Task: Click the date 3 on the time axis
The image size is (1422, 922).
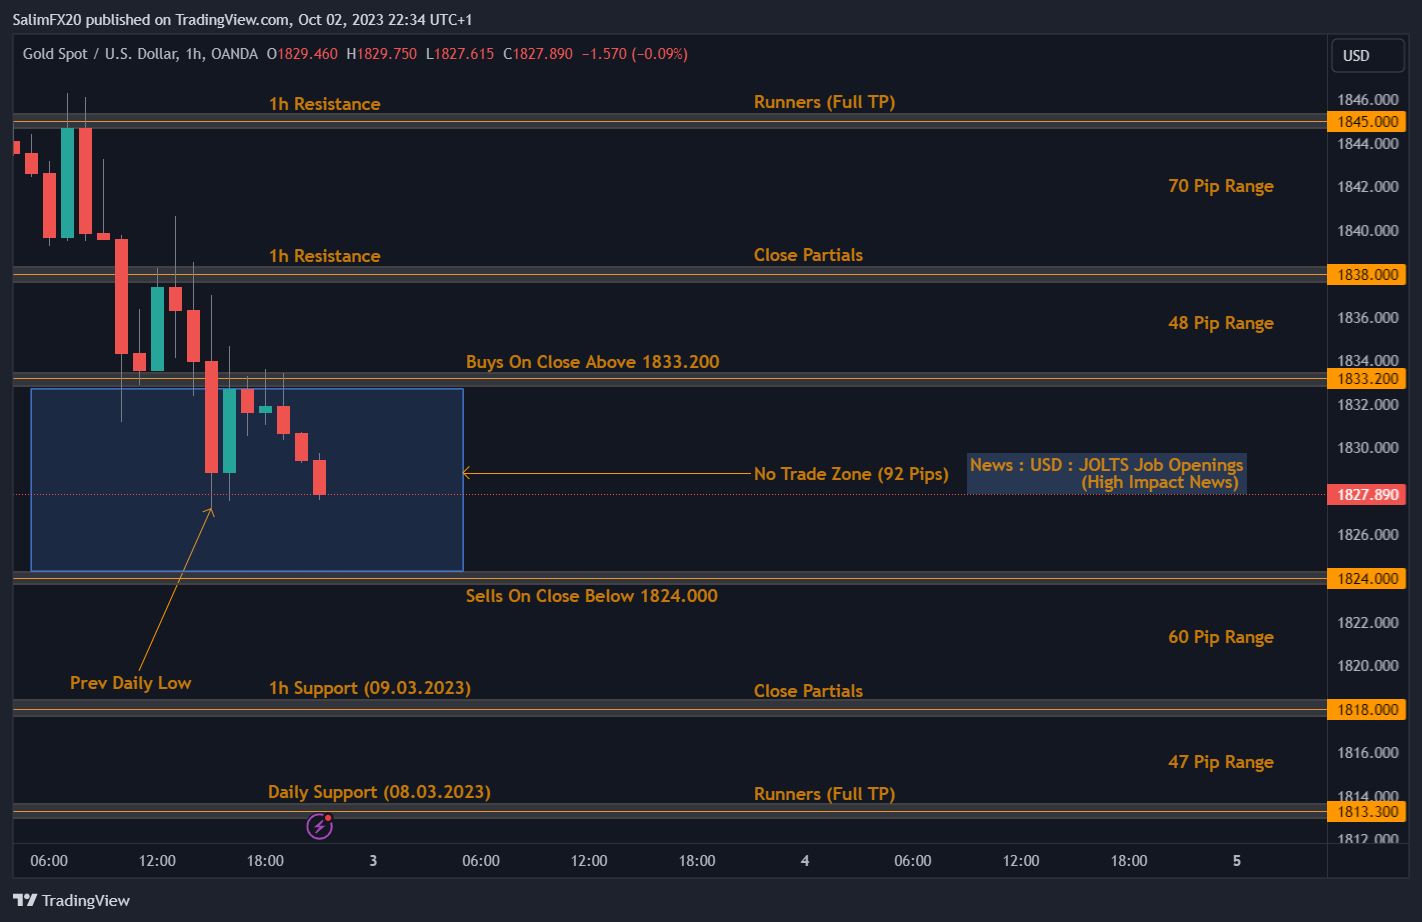Action: (x=372, y=860)
